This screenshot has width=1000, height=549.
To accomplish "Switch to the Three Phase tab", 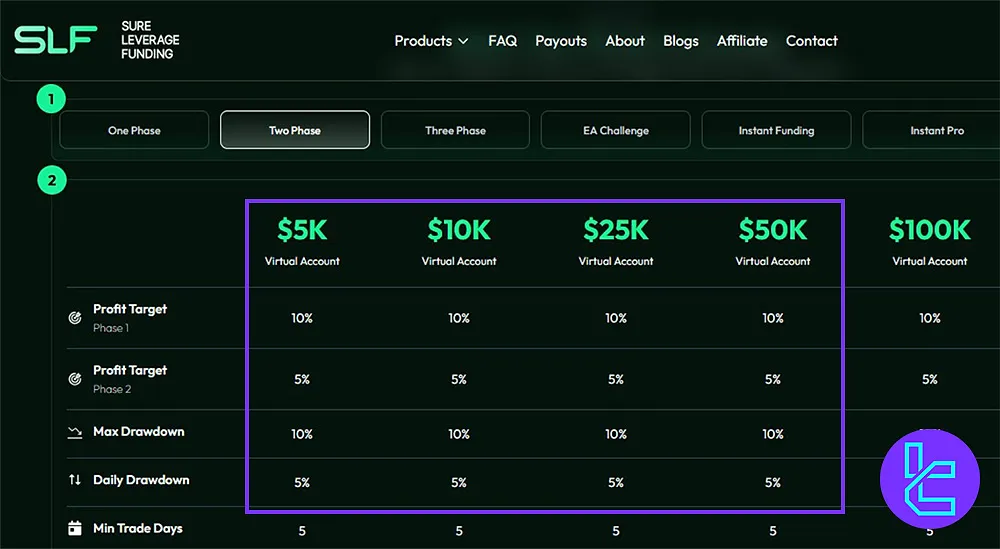I will tap(455, 130).
